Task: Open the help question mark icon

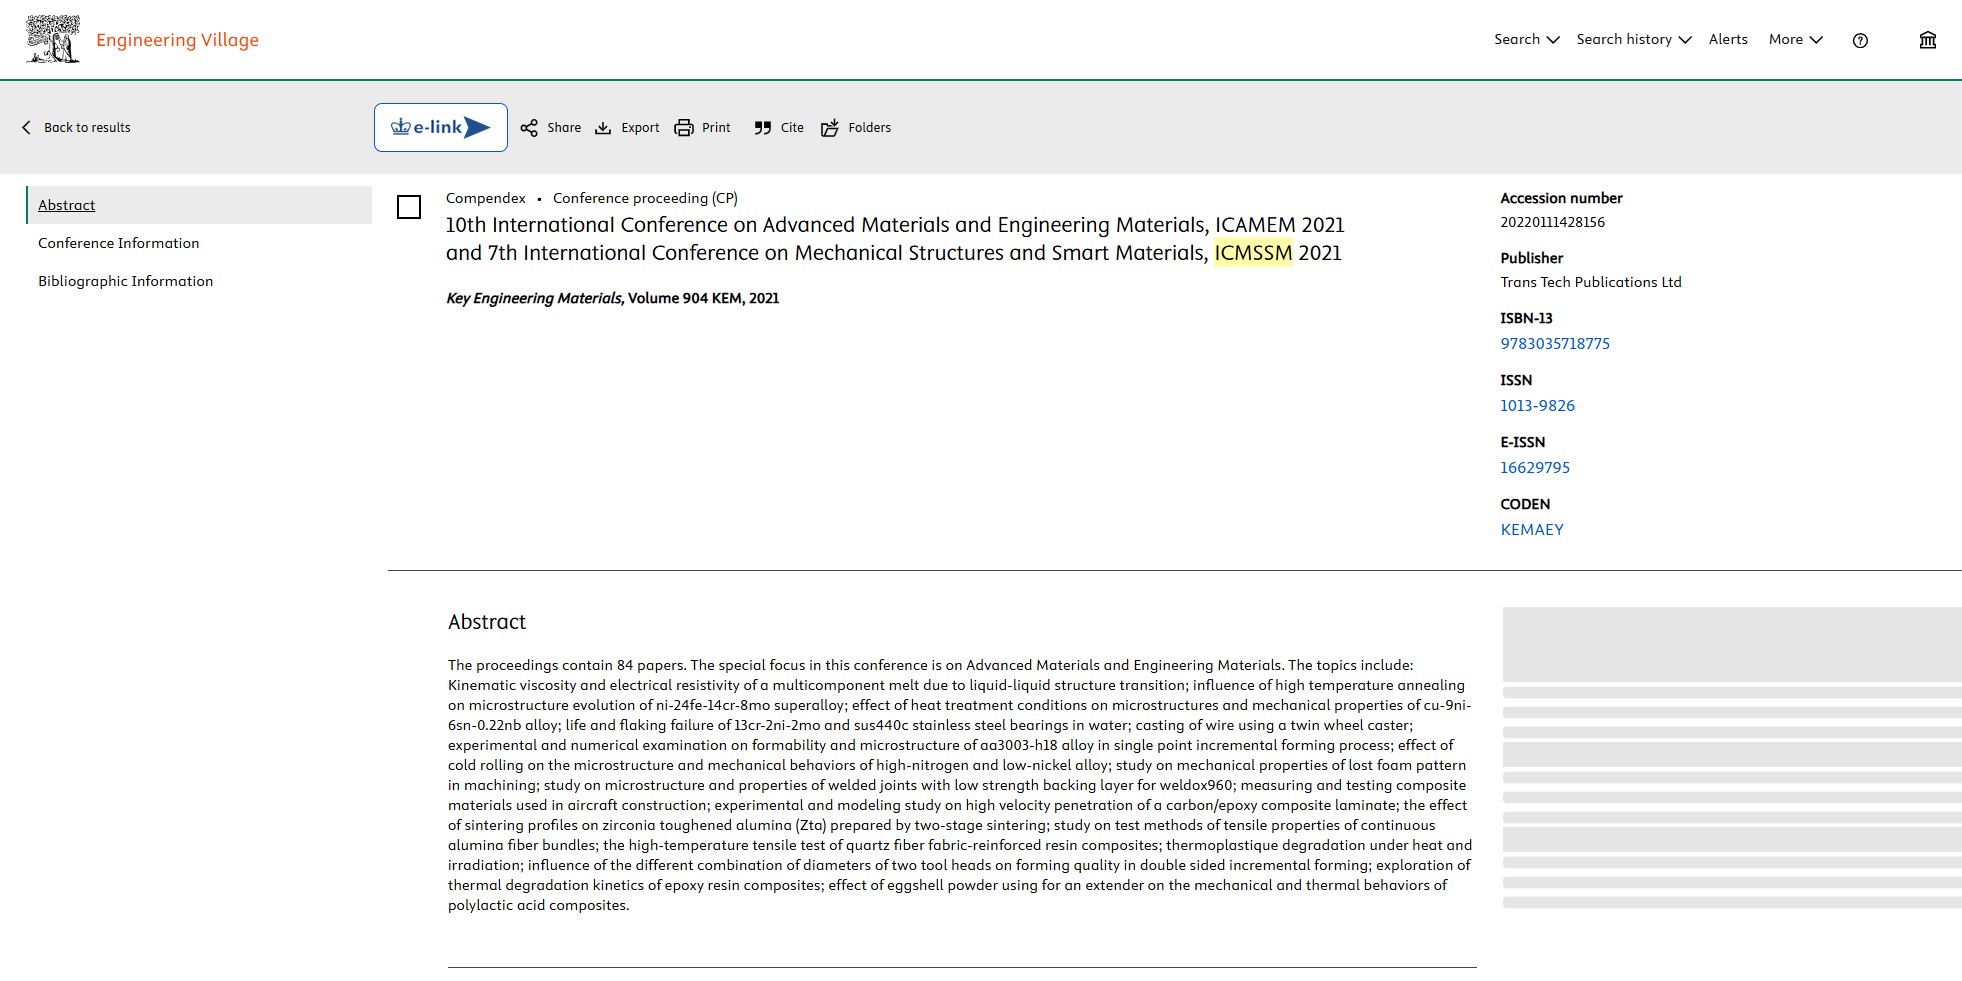Action: pyautogui.click(x=1860, y=40)
